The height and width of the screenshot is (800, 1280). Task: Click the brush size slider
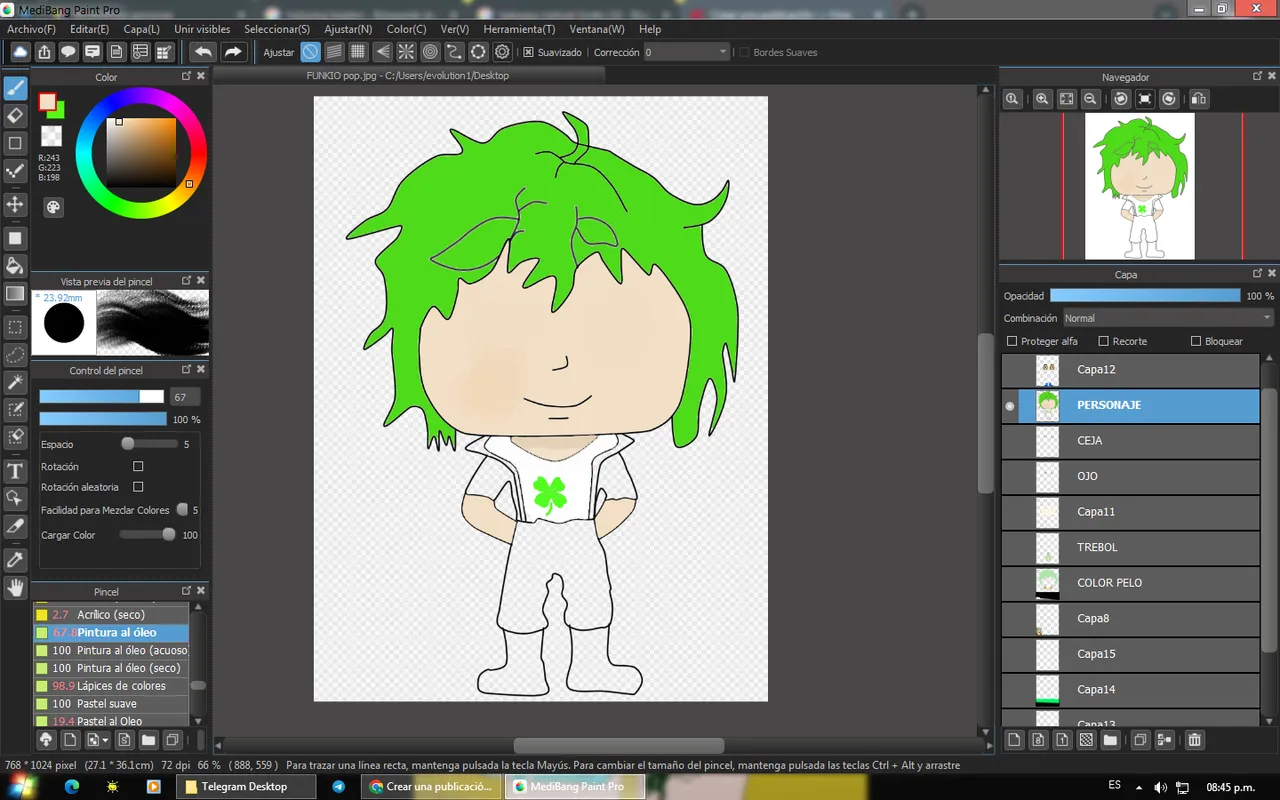[x=101, y=397]
